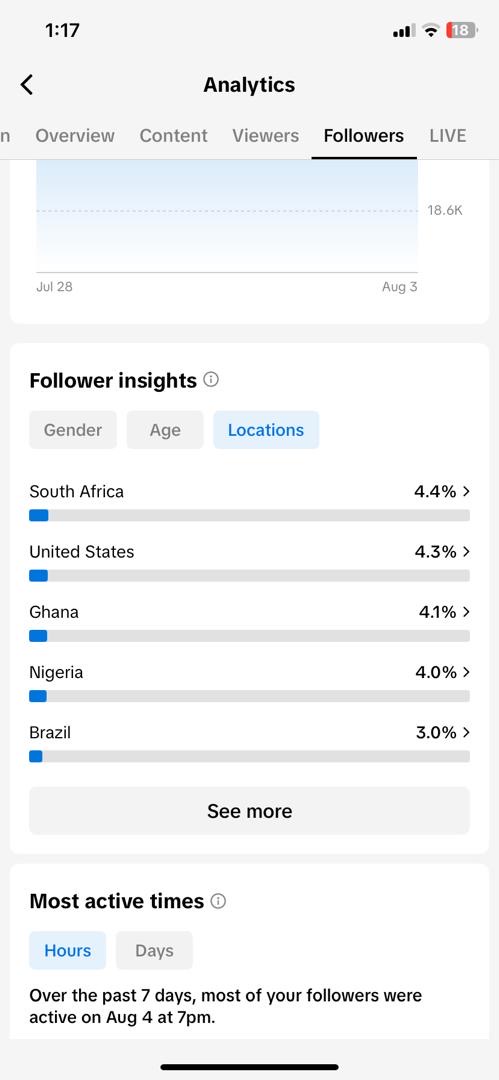Check the battery indicator in status bar
The height and width of the screenshot is (1080, 499).
pos(461,30)
